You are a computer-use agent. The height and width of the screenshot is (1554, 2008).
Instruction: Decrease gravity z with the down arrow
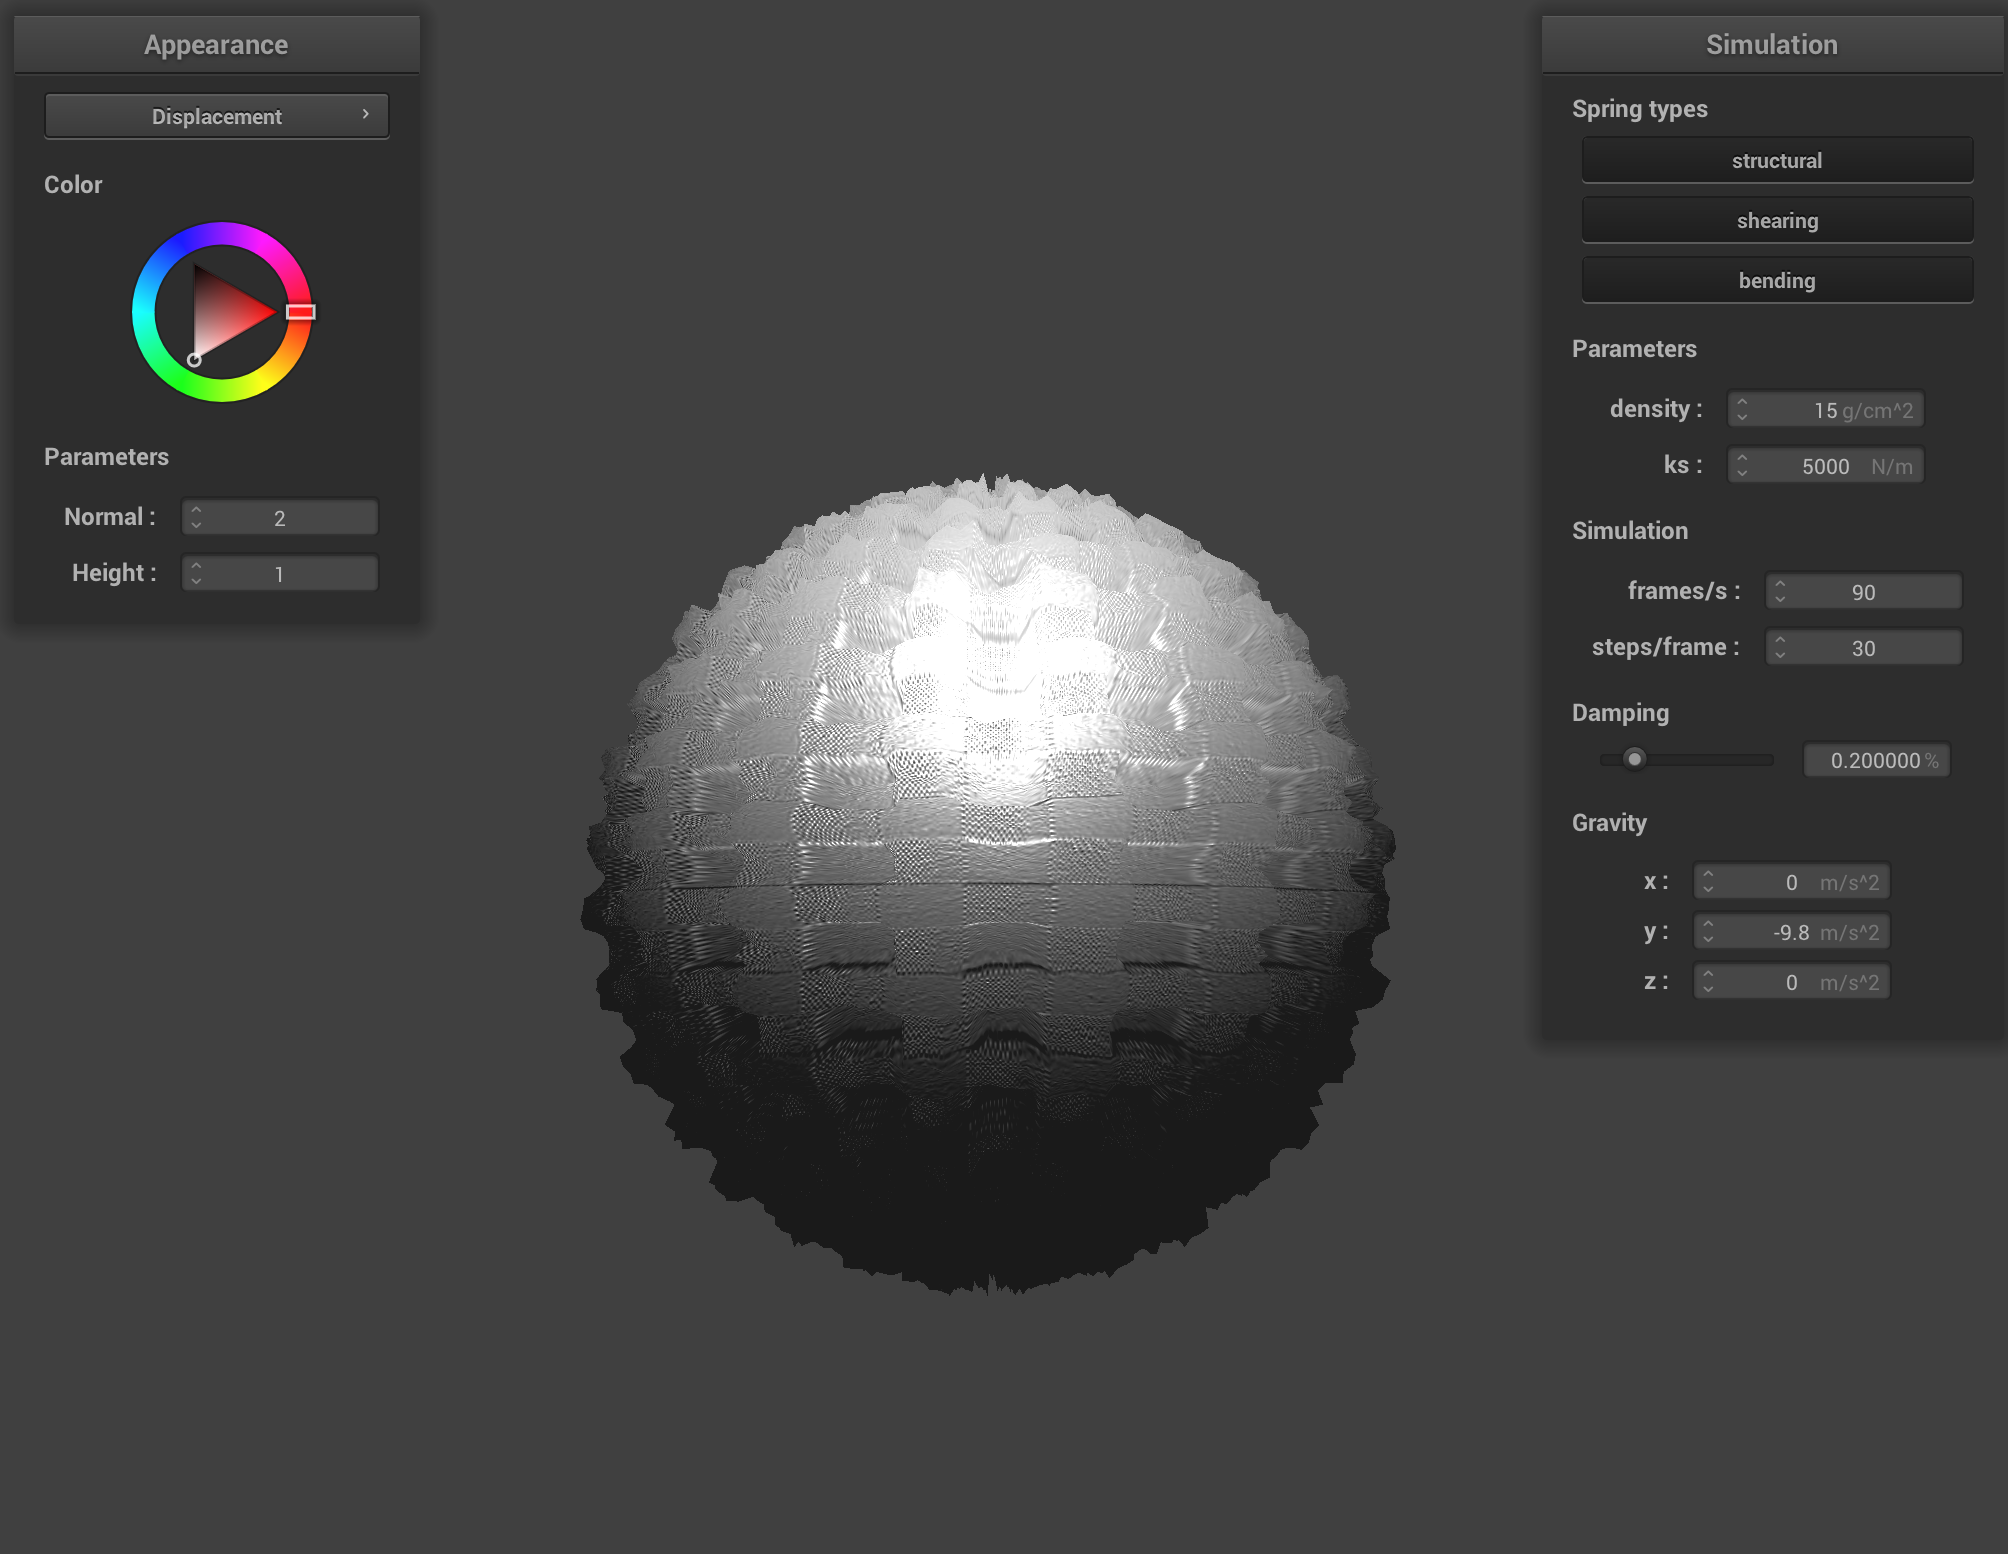coord(1708,990)
